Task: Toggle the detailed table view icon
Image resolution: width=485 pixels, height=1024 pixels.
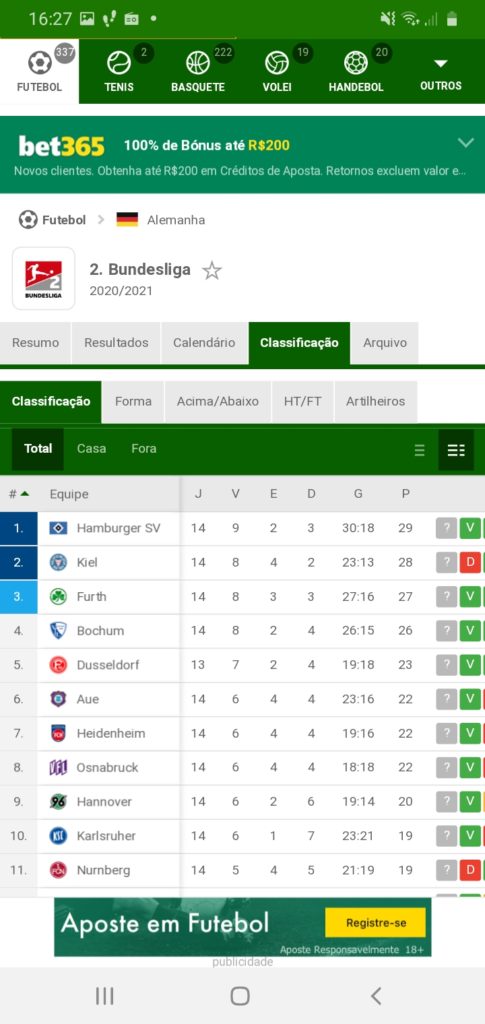Action: click(456, 450)
